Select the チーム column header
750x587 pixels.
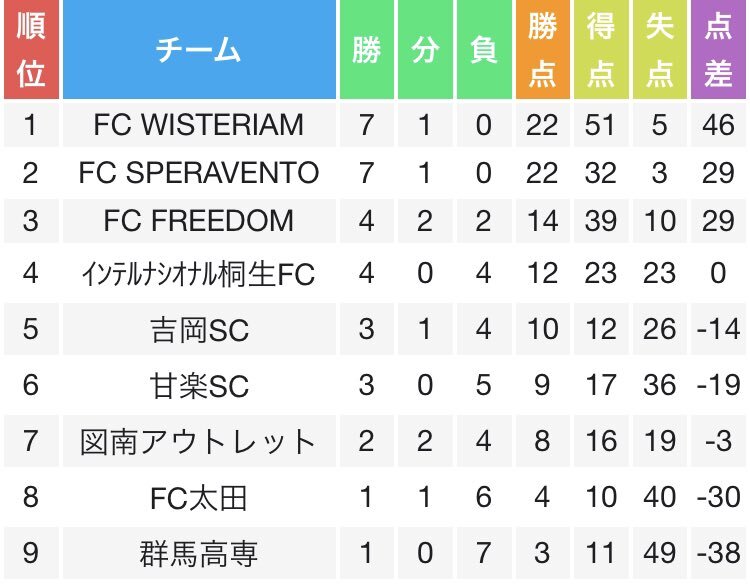tap(198, 50)
